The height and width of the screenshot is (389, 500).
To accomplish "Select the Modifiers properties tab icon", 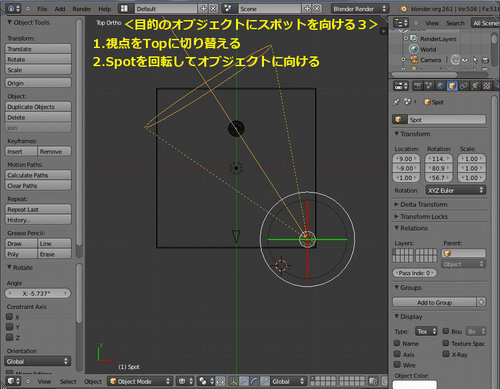I will [x=475, y=86].
